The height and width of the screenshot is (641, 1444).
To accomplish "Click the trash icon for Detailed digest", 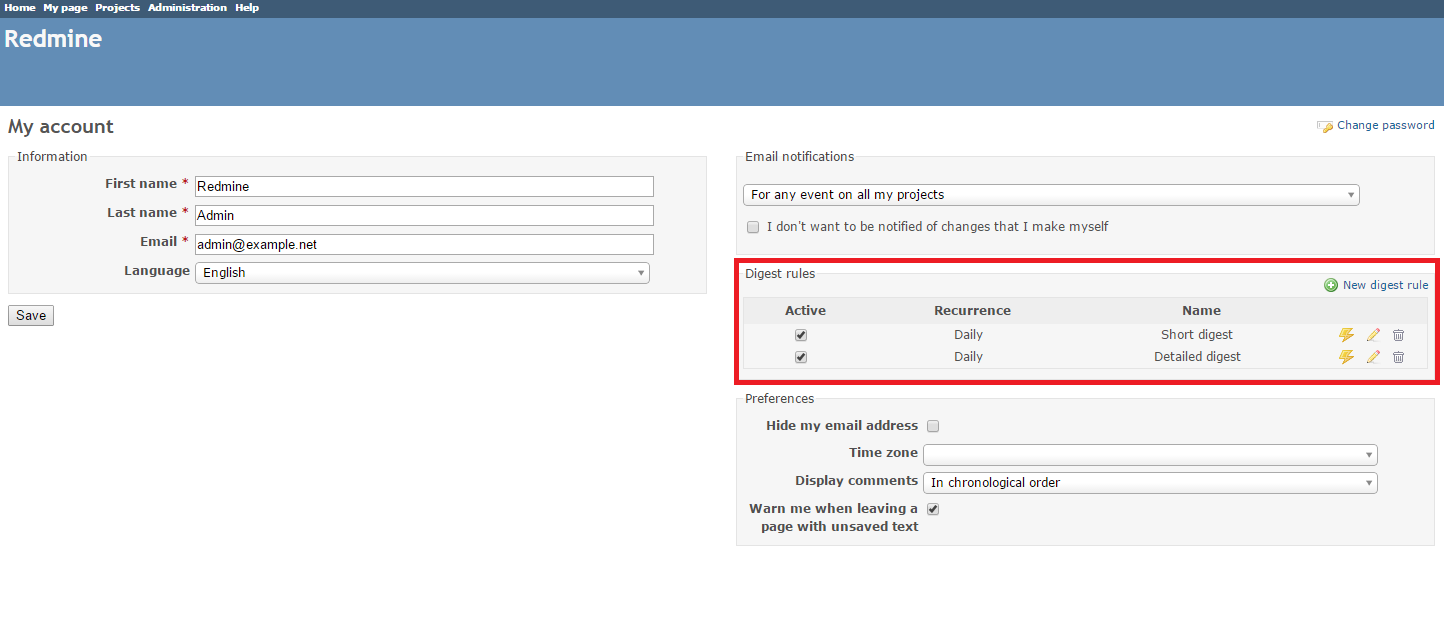I will coord(1398,357).
